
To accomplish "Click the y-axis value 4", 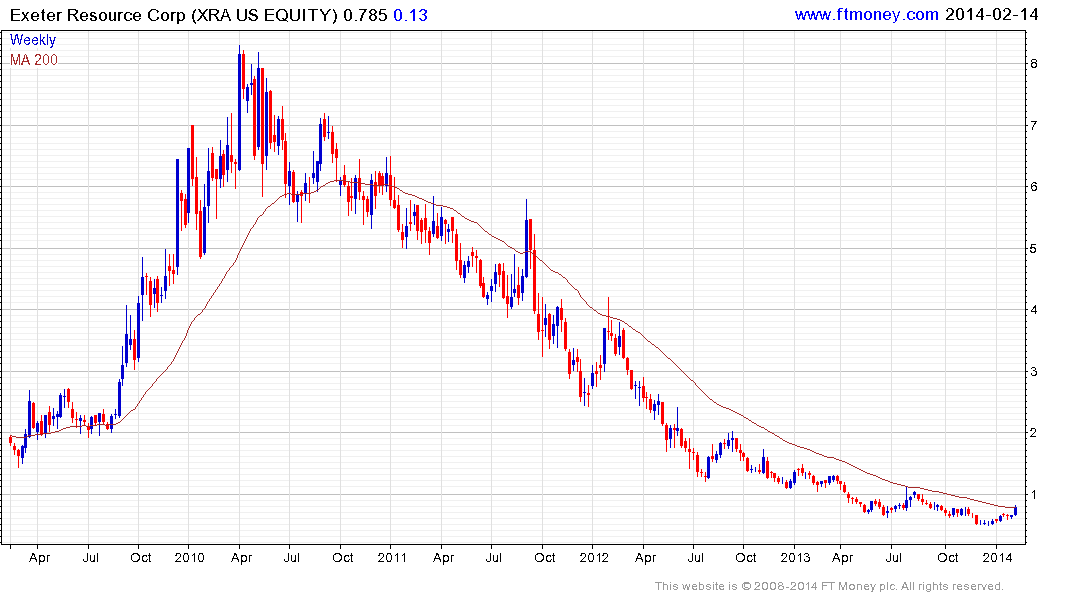I will [x=1033, y=310].
